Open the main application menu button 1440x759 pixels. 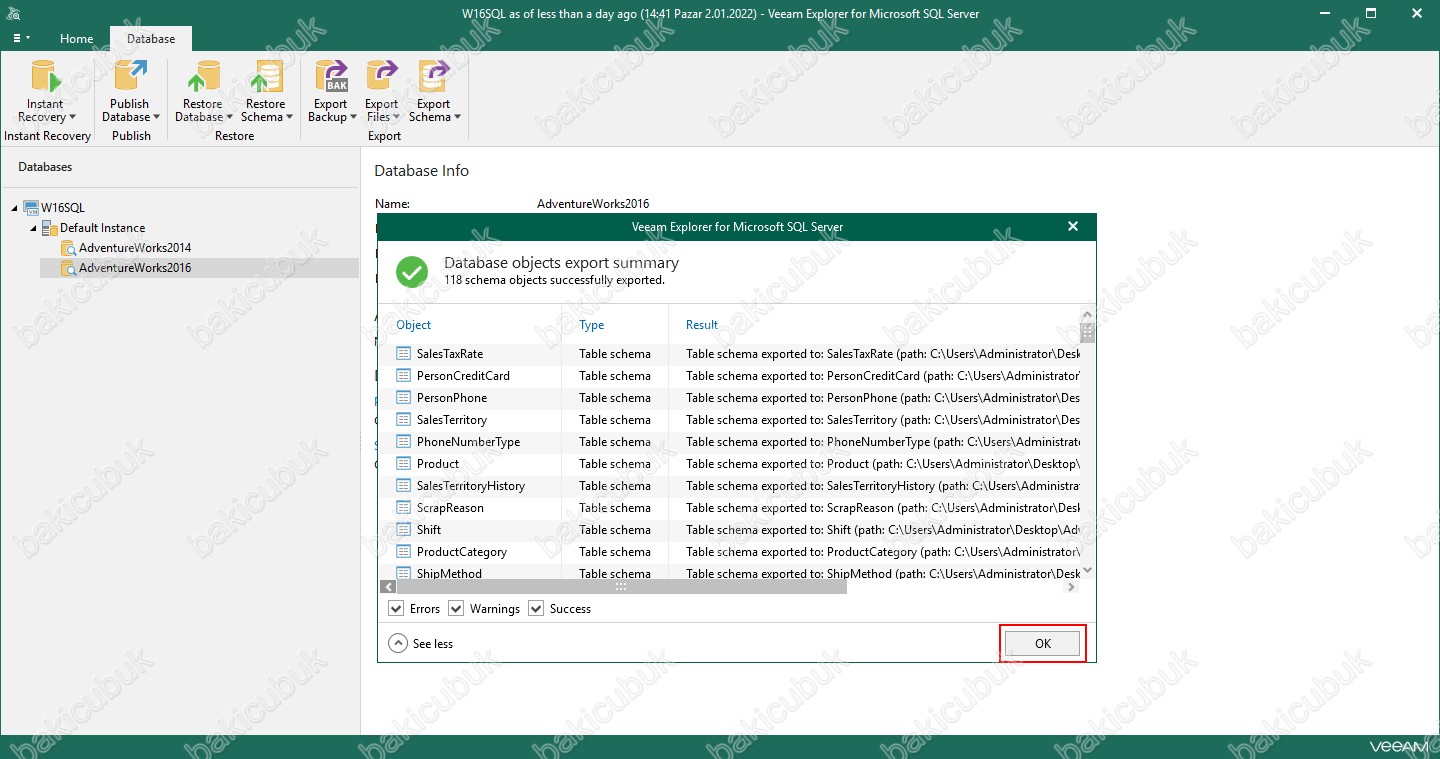point(21,39)
